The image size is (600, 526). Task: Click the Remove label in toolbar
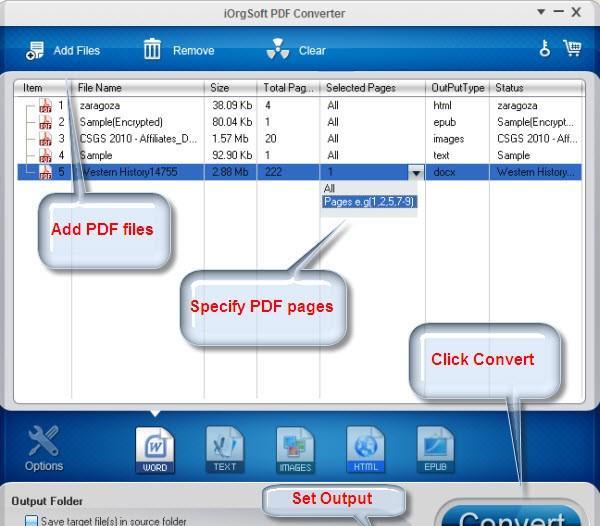[194, 50]
